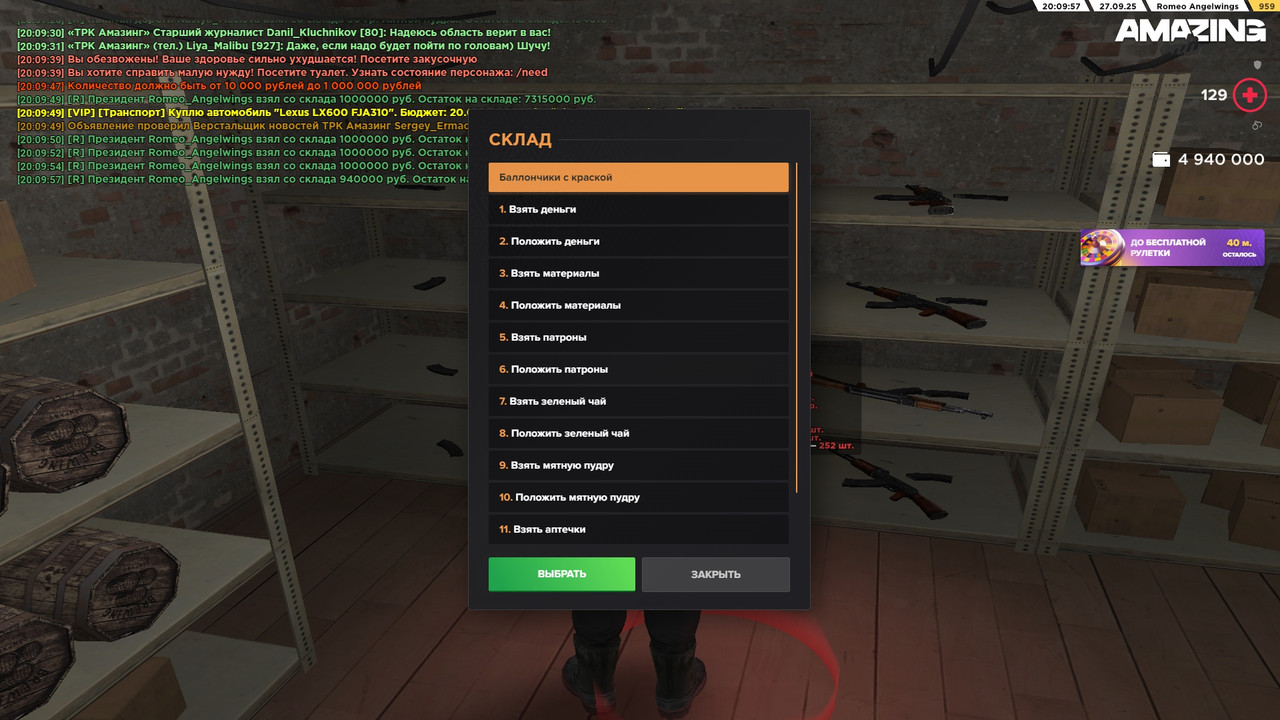This screenshot has width=1280, height=720.
Task: Select the highlighted Баллончики с краской item
Action: pyautogui.click(x=638, y=177)
